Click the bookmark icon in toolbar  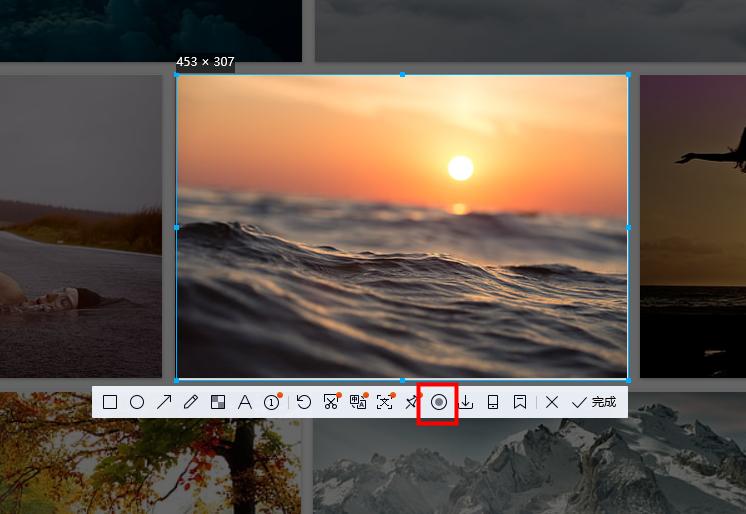[520, 402]
